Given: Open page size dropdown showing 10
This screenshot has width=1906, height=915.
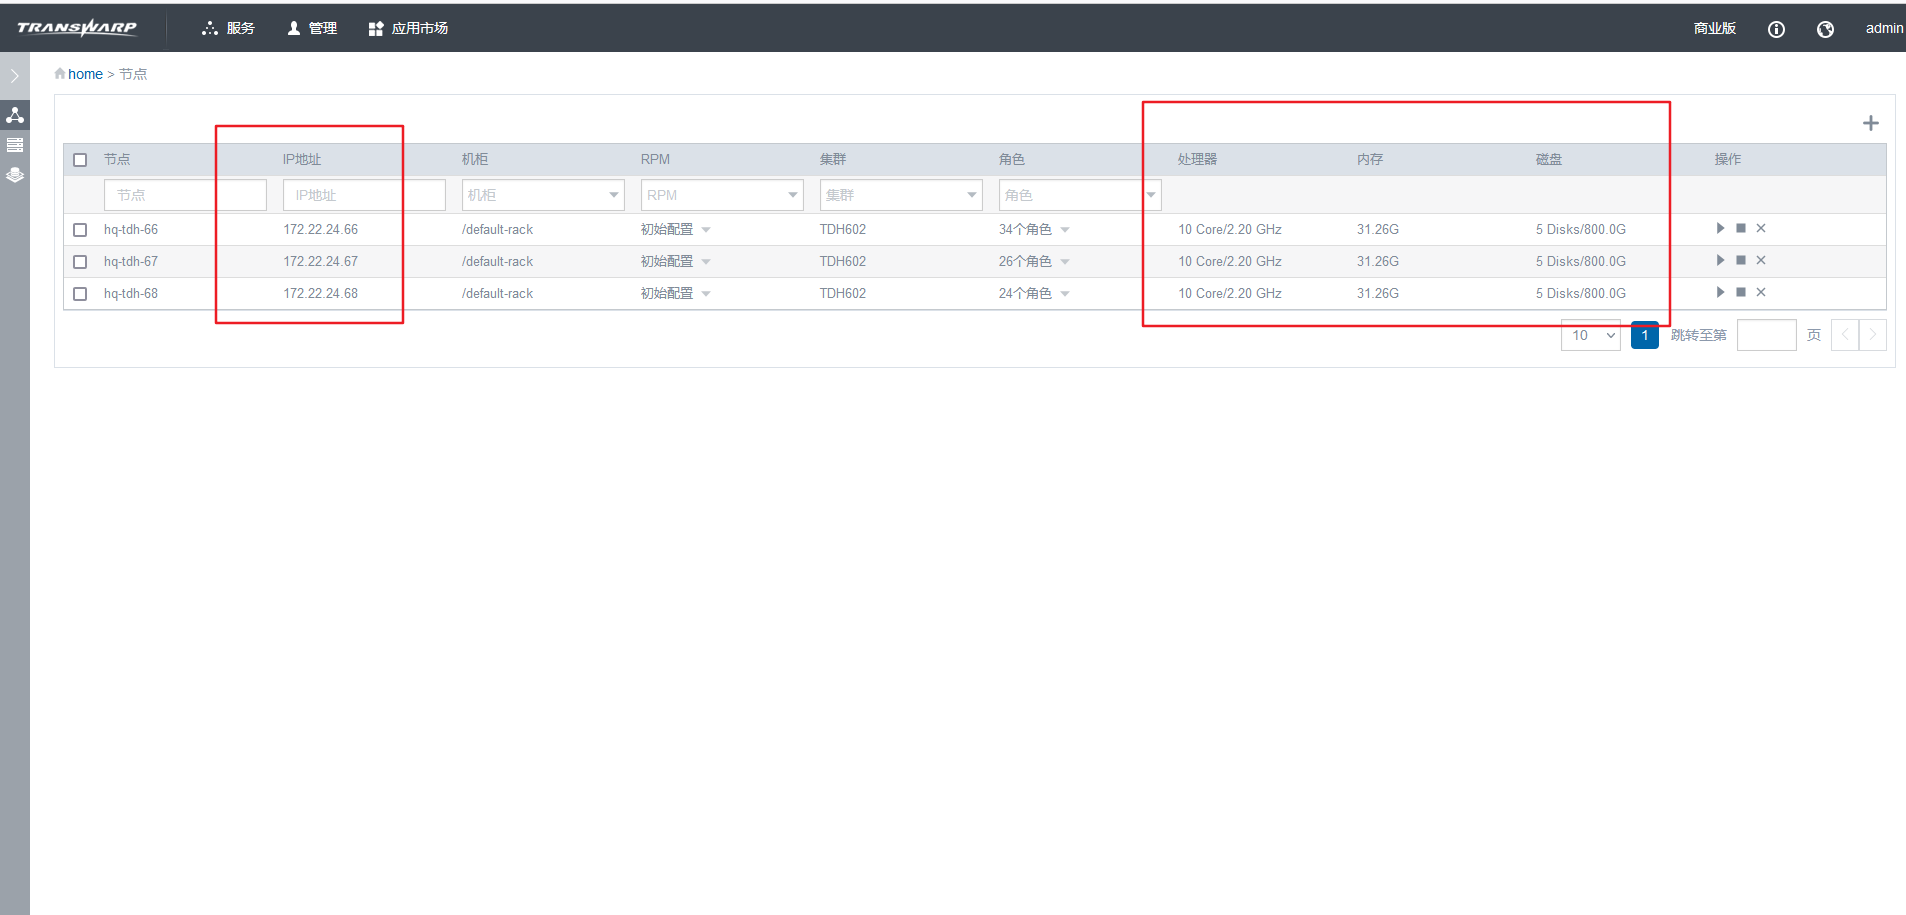Looking at the screenshot, I should 1590,336.
